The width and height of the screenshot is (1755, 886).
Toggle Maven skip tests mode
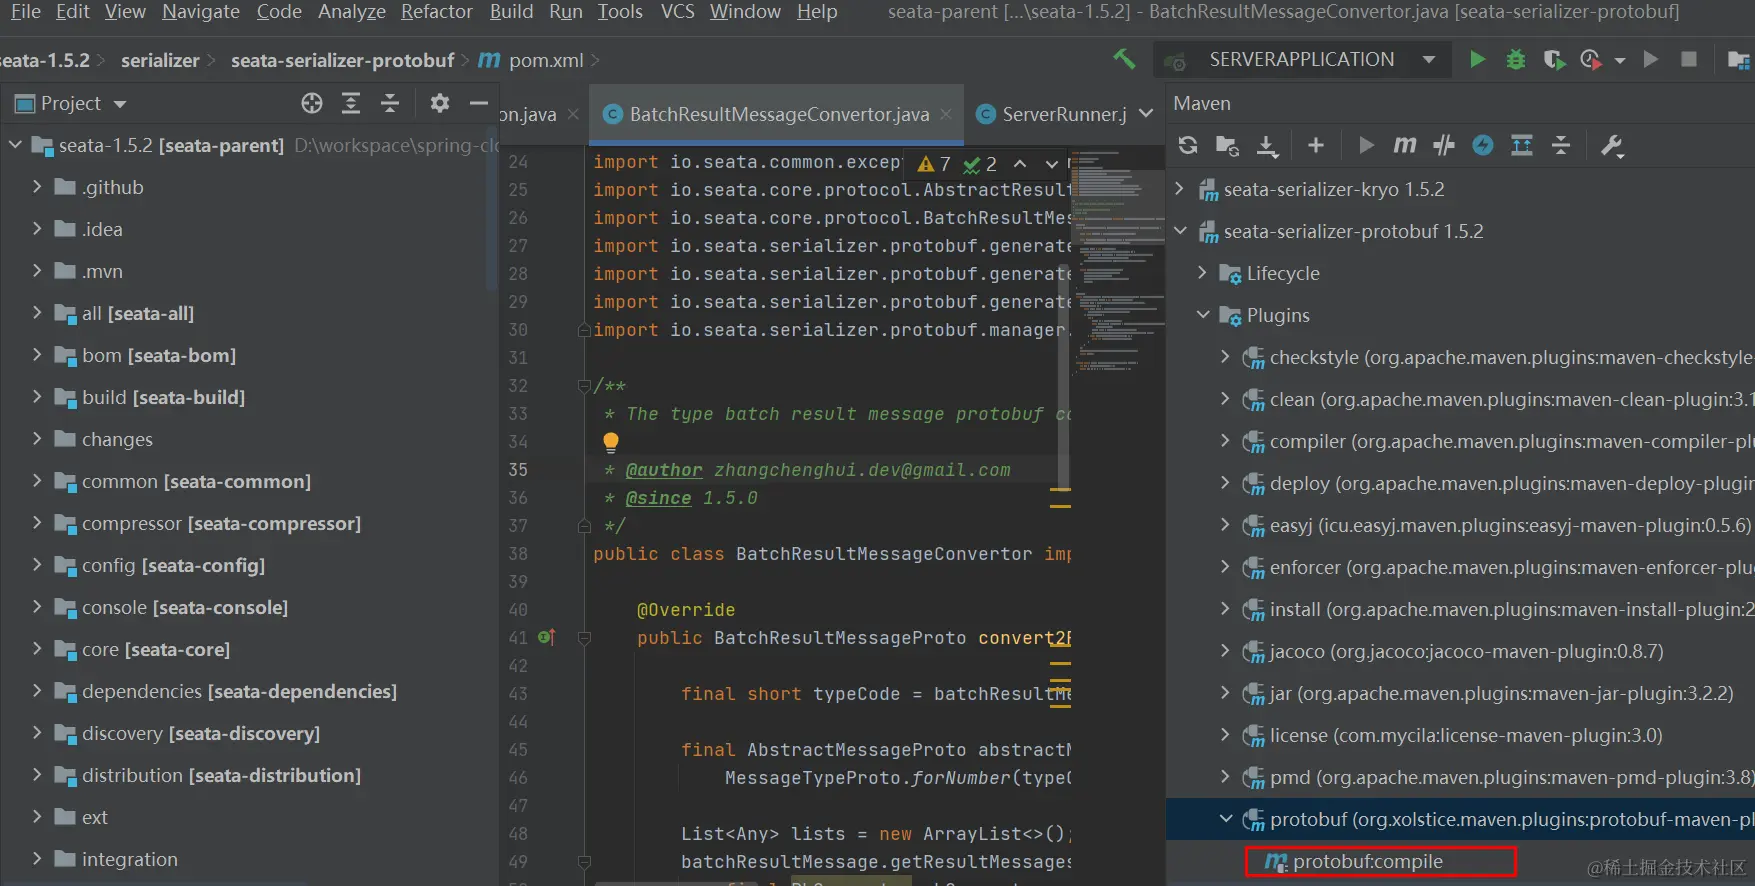(1483, 145)
